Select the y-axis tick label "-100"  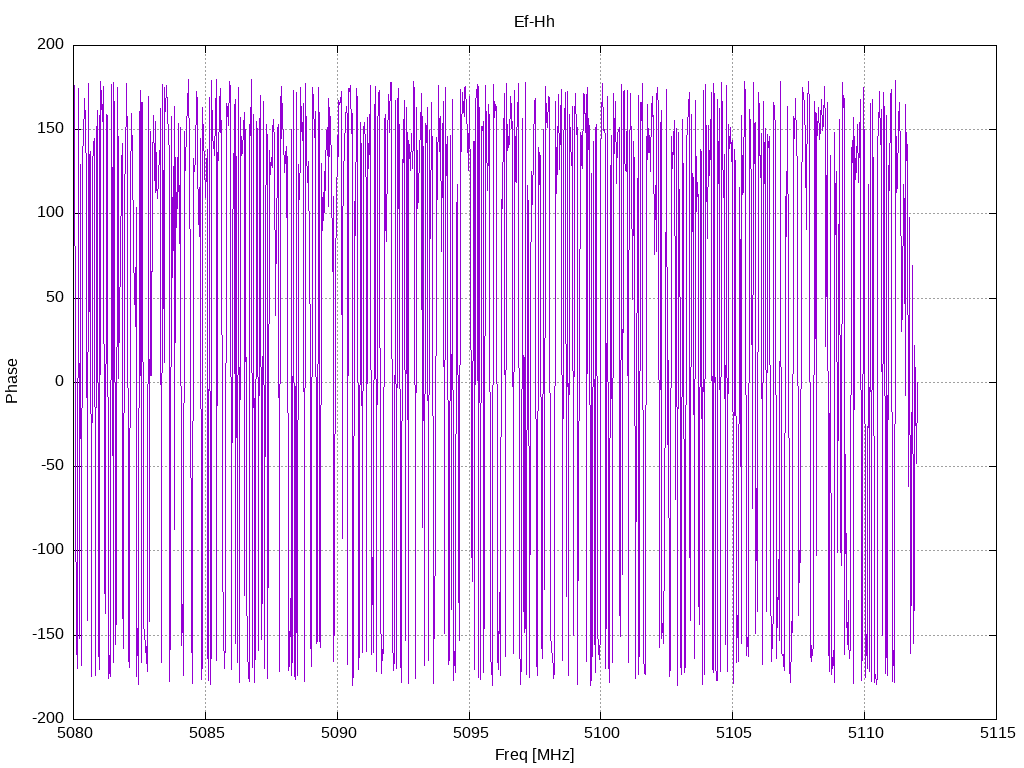48,549
